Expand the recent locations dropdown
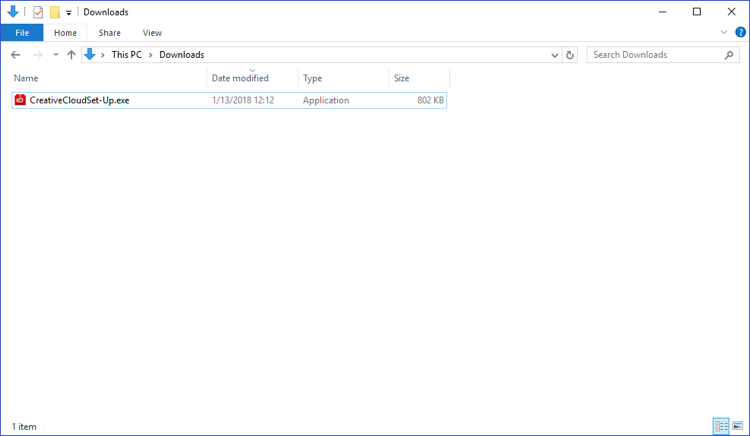Viewport: 750px width, 436px height. pyautogui.click(x=56, y=55)
